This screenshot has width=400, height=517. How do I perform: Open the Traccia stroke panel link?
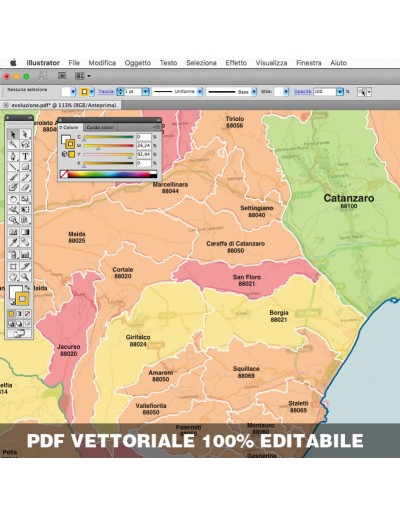pos(106,91)
